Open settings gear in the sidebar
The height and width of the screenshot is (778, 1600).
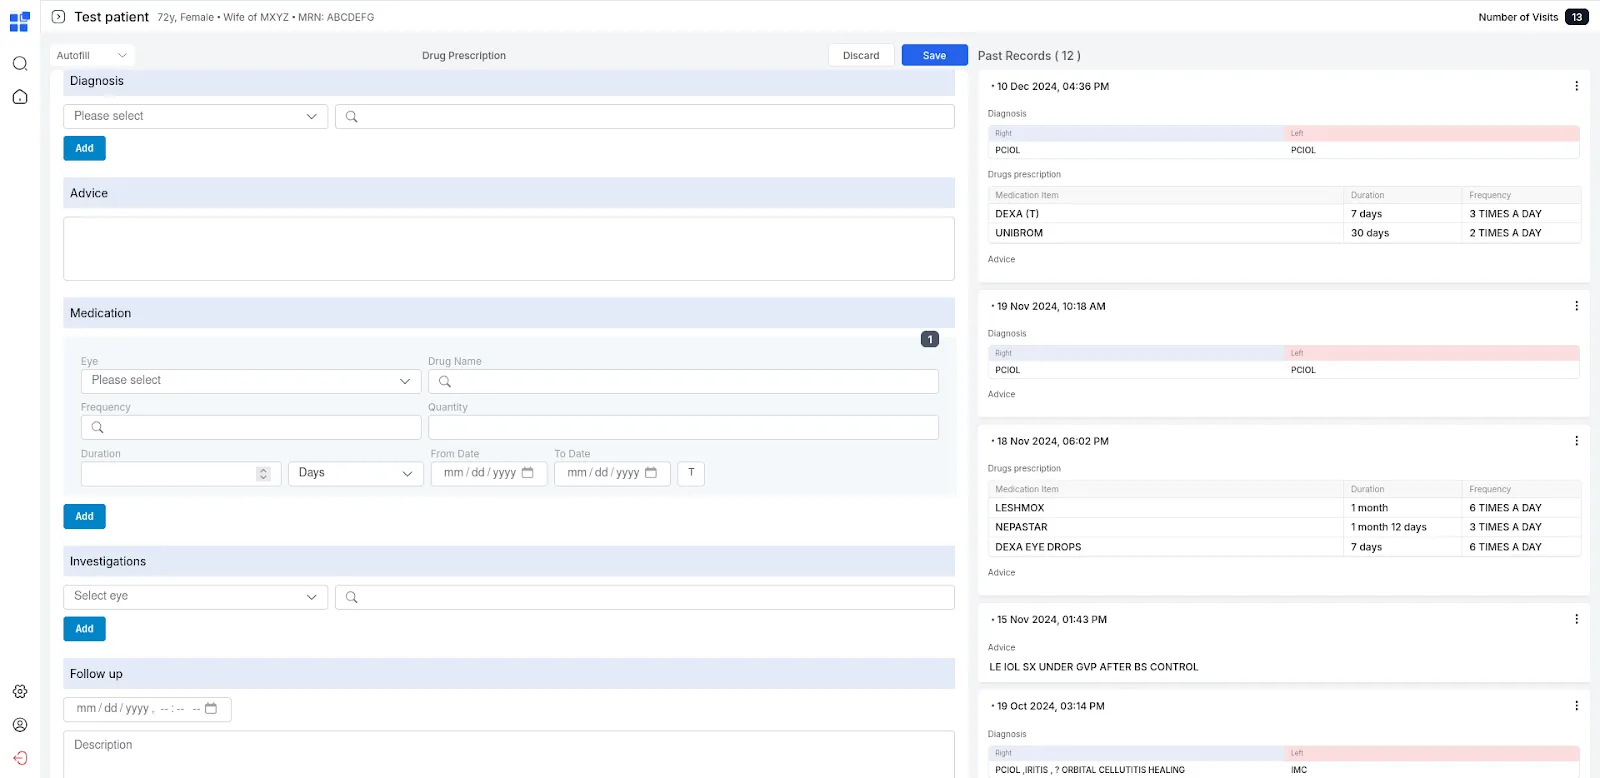(20, 692)
